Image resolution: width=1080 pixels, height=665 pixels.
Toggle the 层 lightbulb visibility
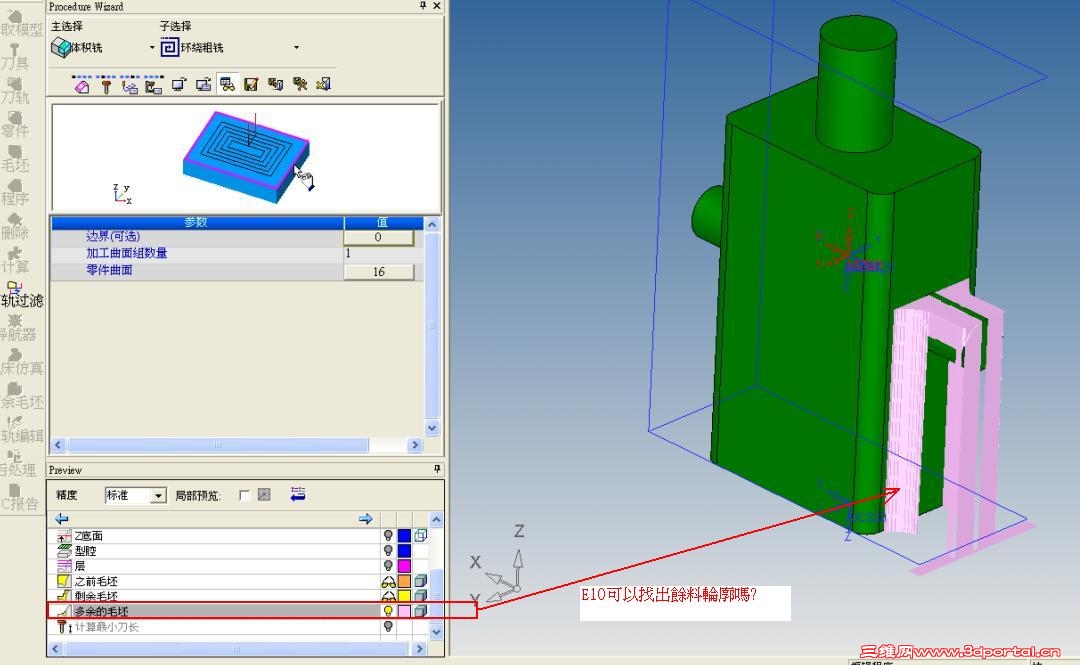[x=388, y=566]
